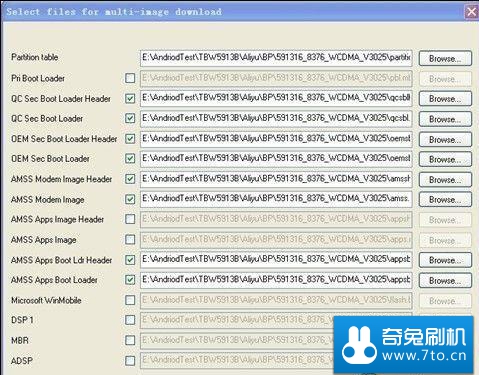Uncheck the QC Sec Boot Loader Header checkbox
Viewport: 479px width, 375px height.
[130, 98]
